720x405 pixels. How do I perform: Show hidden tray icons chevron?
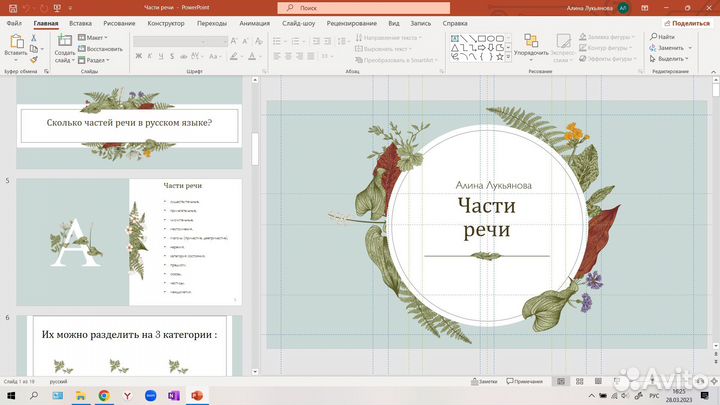pos(591,395)
